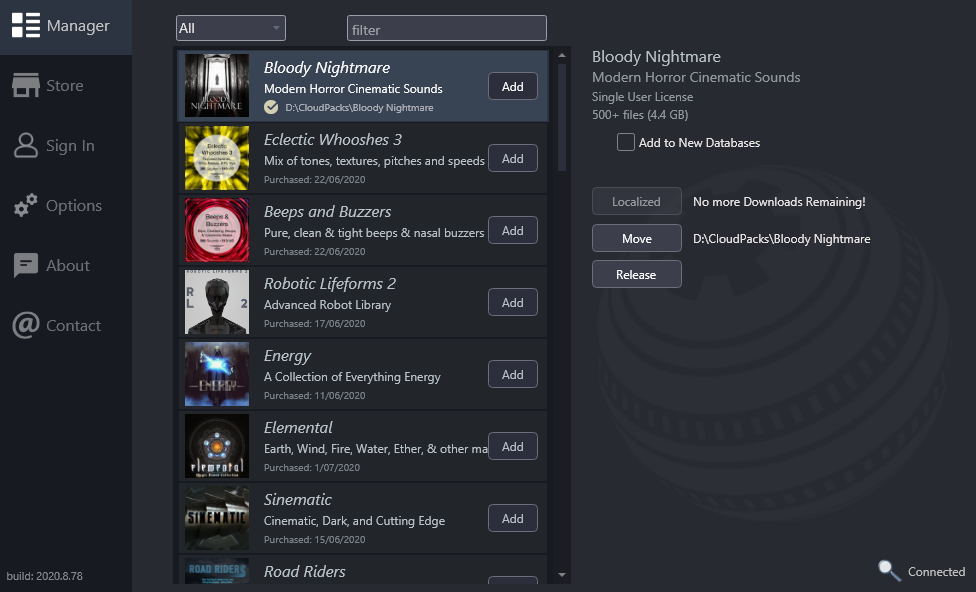The image size is (976, 592).
Task: Select the Energy title in list
Action: pos(287,356)
